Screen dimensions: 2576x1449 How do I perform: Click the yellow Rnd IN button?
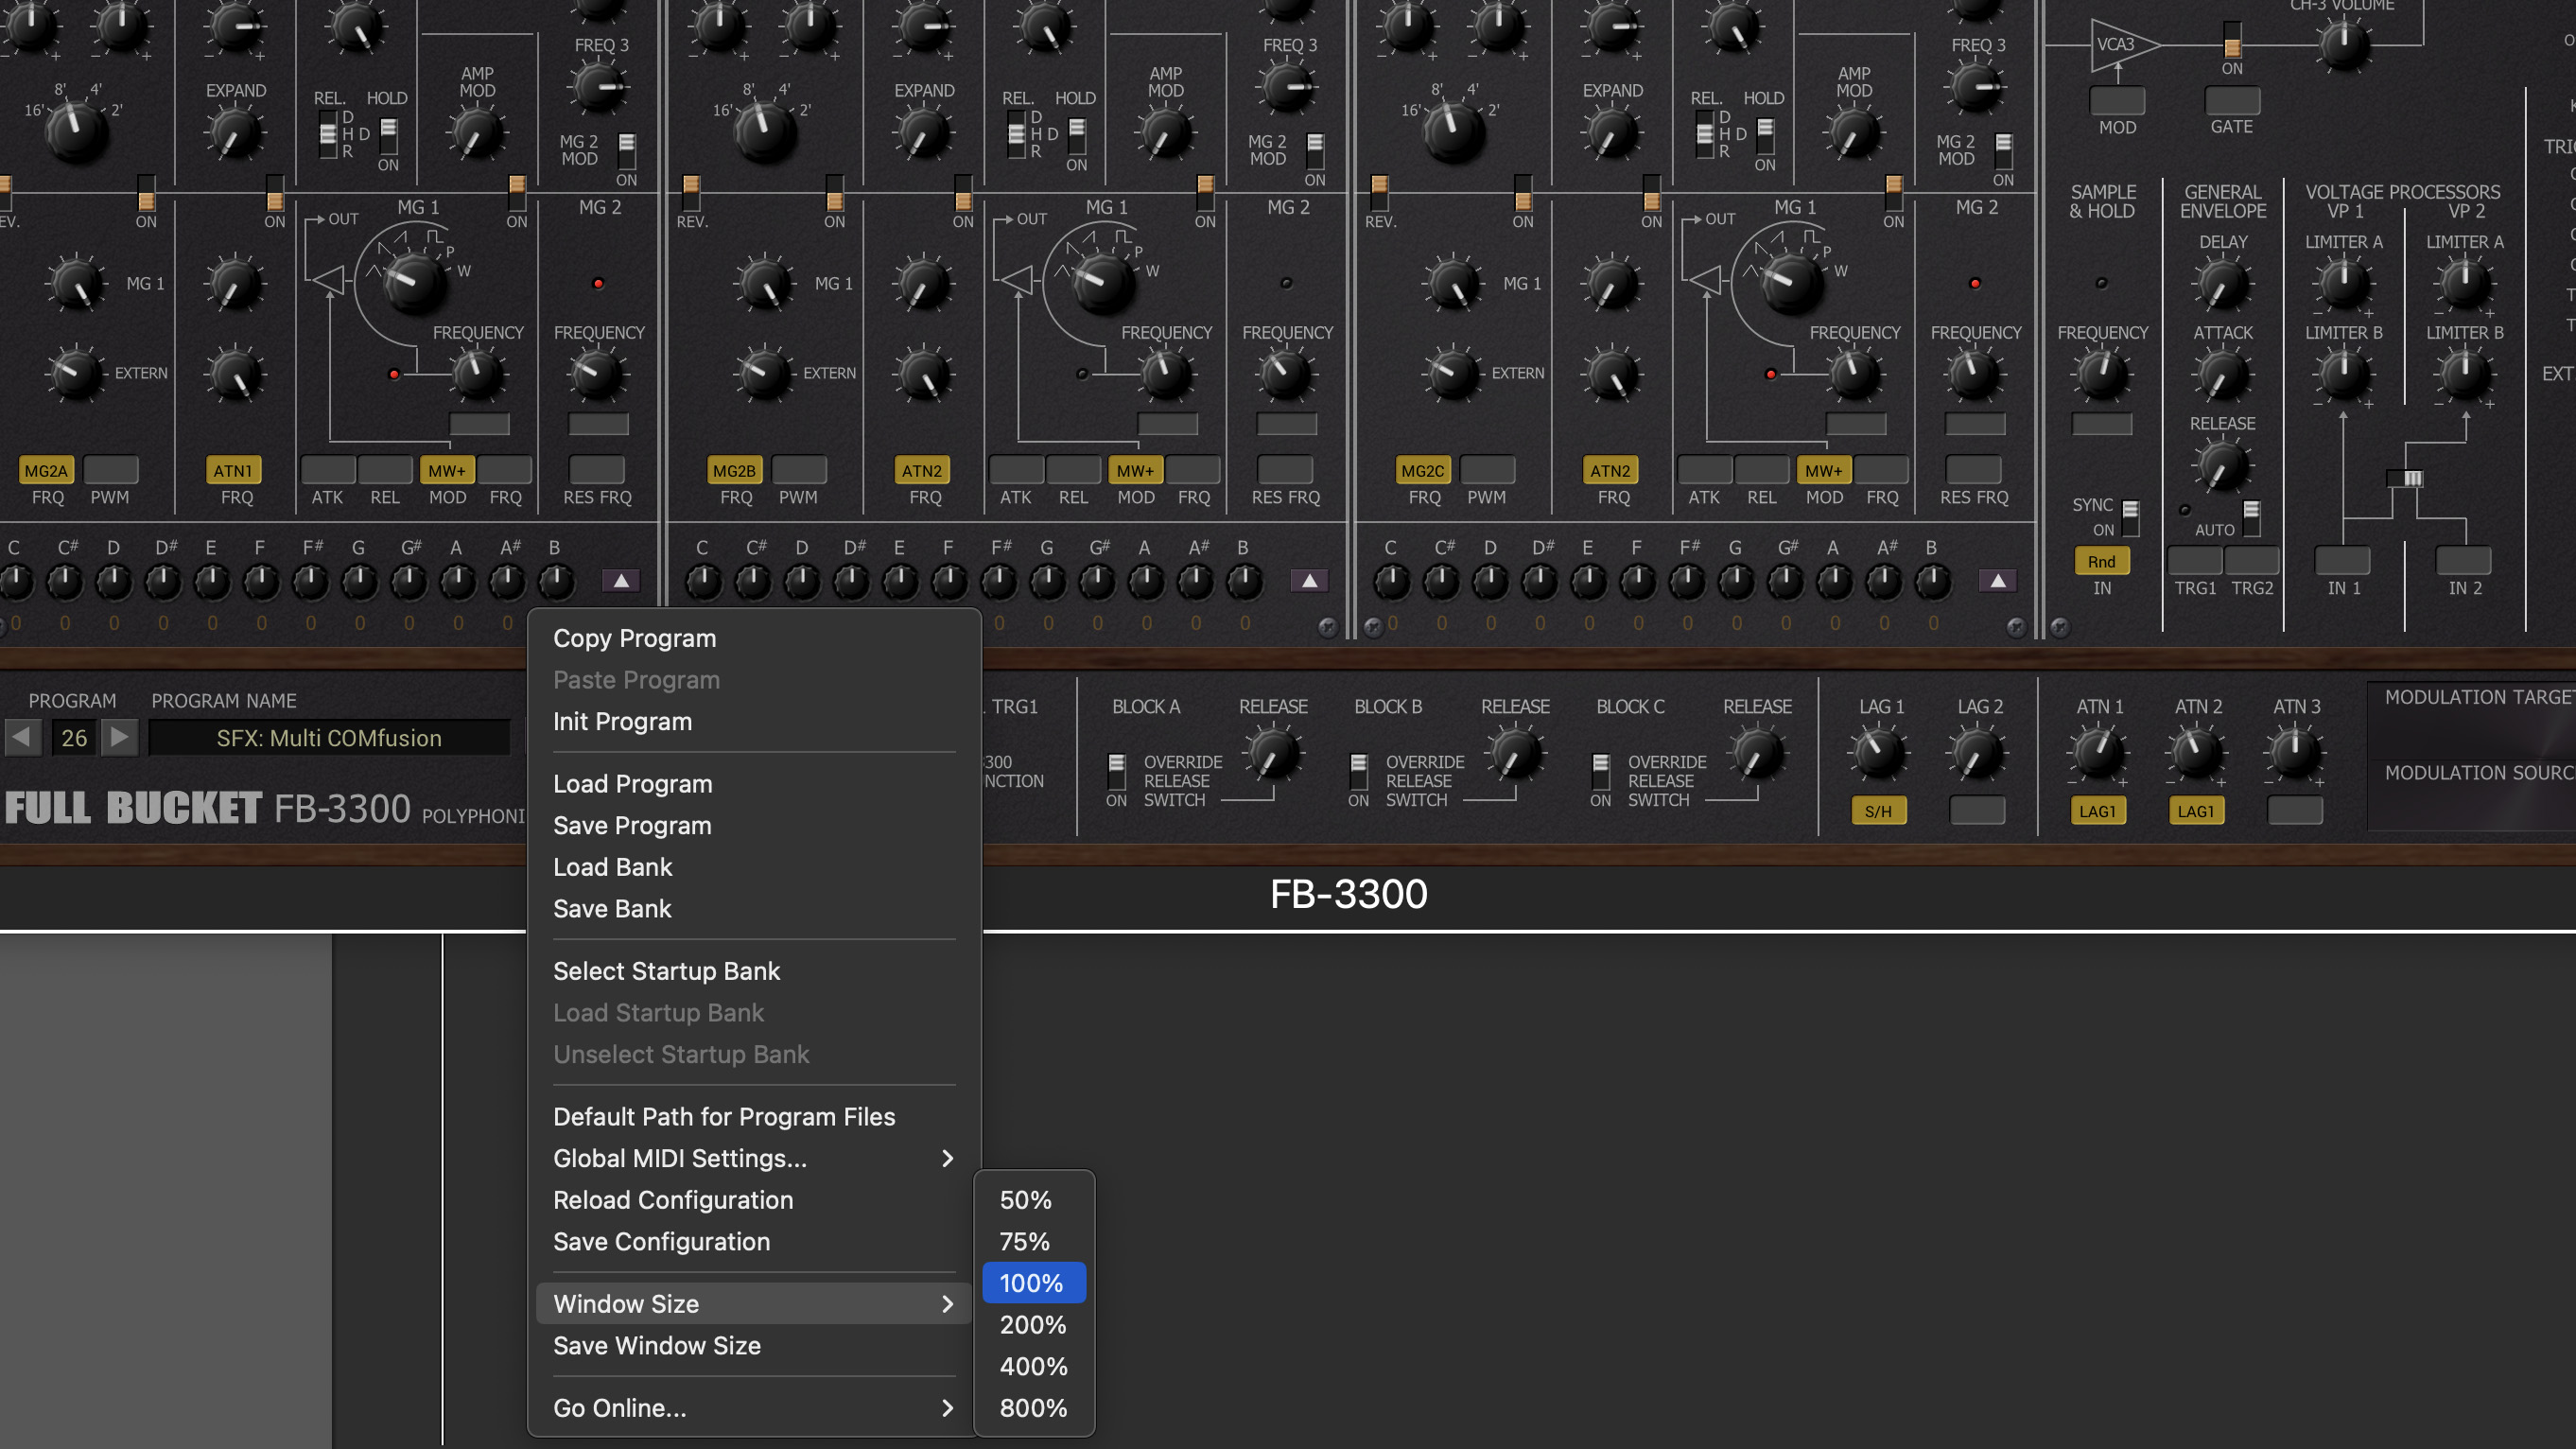pyautogui.click(x=2101, y=561)
